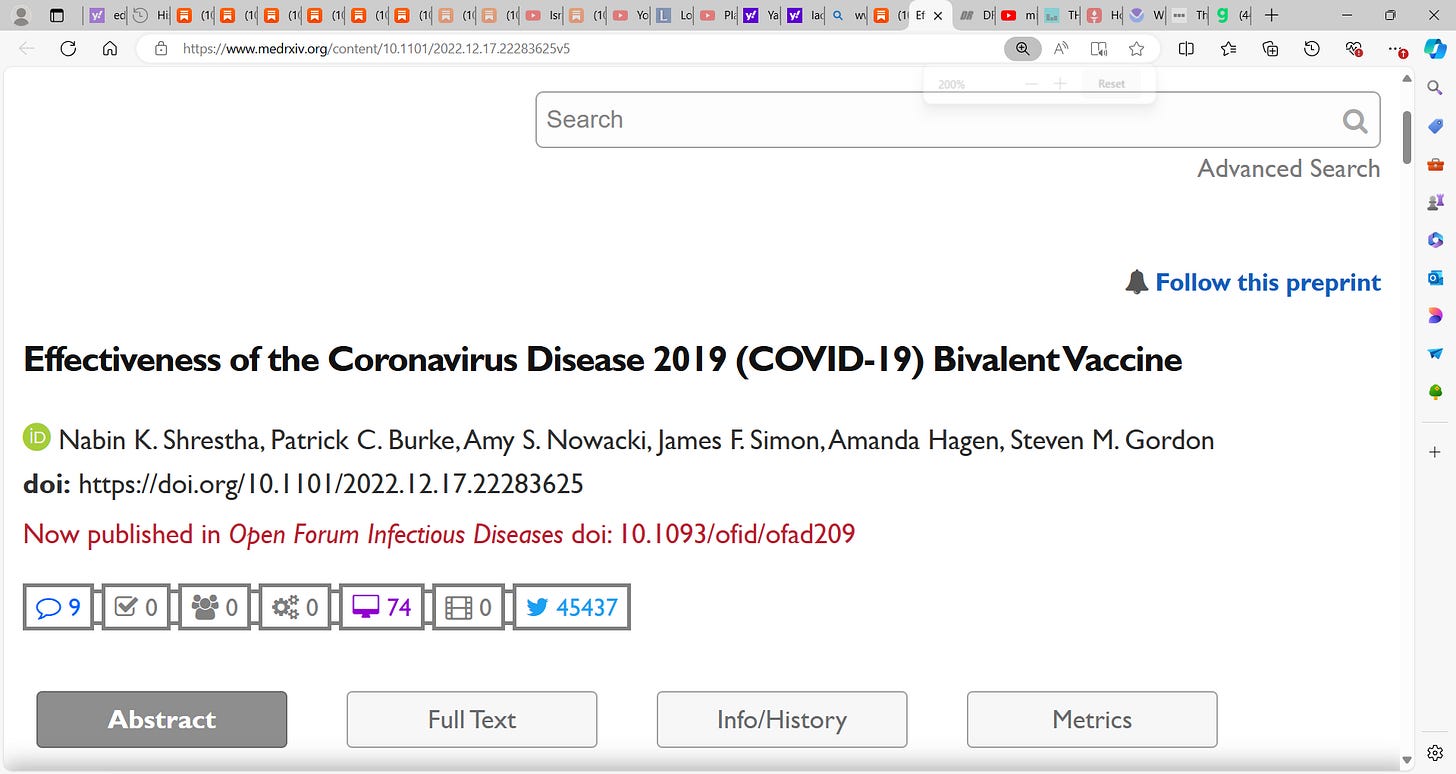Open the sidebar Outlook icon

point(1435,277)
